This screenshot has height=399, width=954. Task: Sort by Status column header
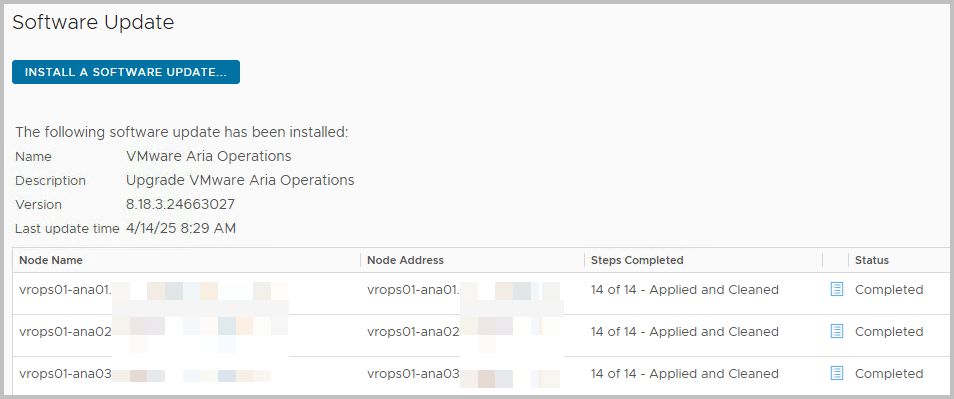pos(872,260)
